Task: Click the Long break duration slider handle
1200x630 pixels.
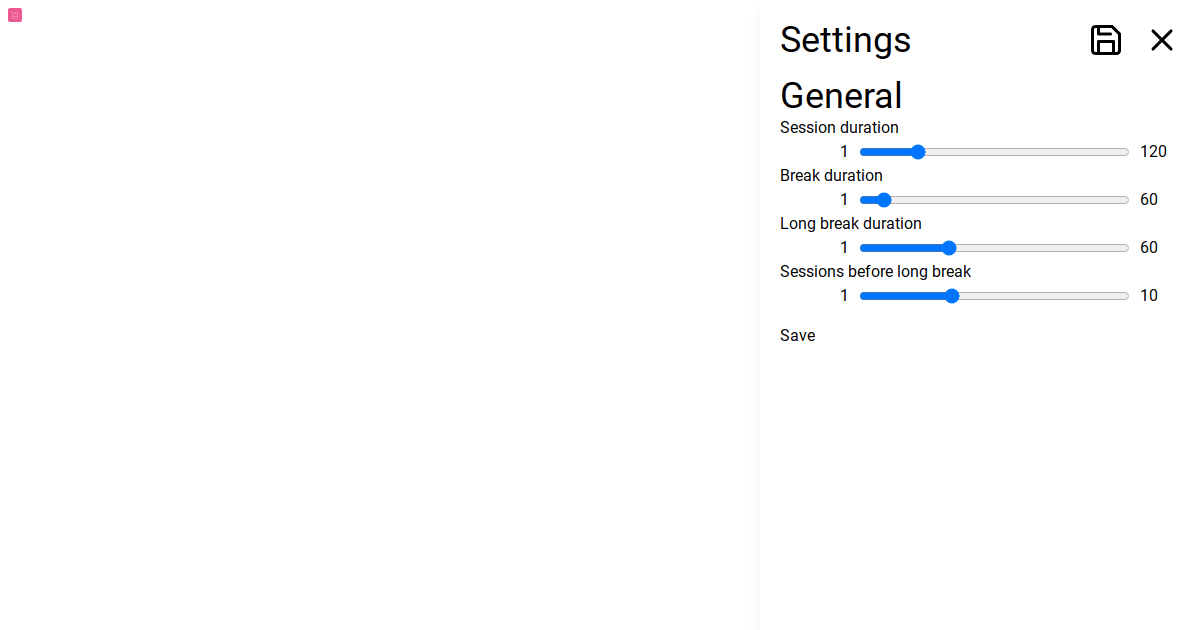Action: [x=949, y=248]
